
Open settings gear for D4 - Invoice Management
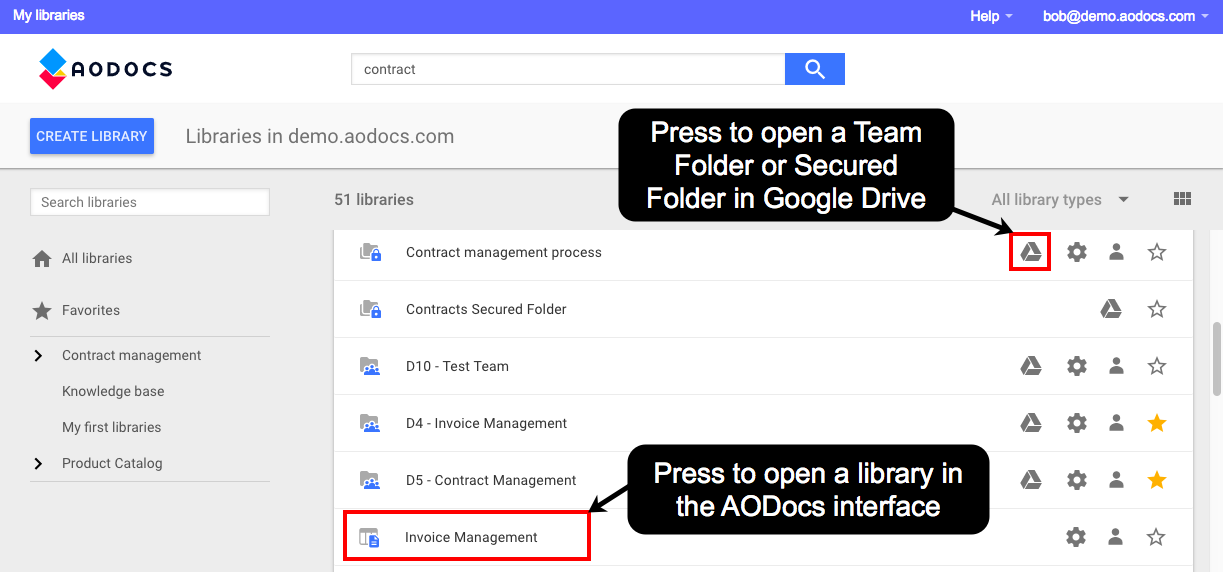[x=1077, y=423]
